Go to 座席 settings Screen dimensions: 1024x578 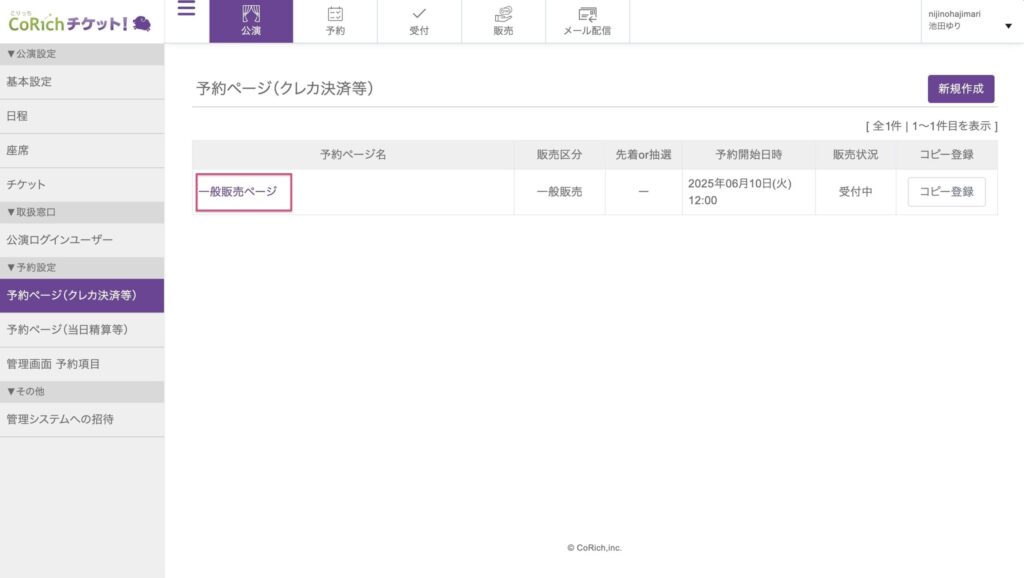tap(17, 150)
